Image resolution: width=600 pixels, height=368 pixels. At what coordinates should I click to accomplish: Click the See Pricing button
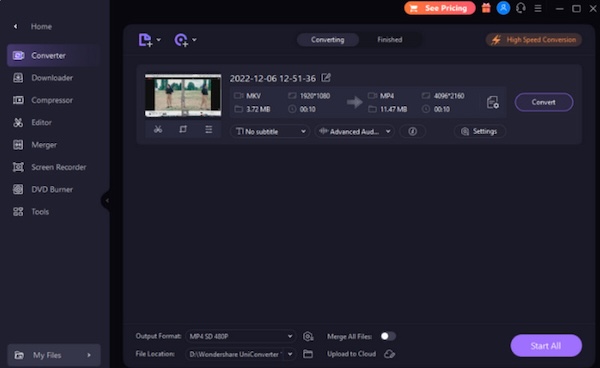click(440, 8)
